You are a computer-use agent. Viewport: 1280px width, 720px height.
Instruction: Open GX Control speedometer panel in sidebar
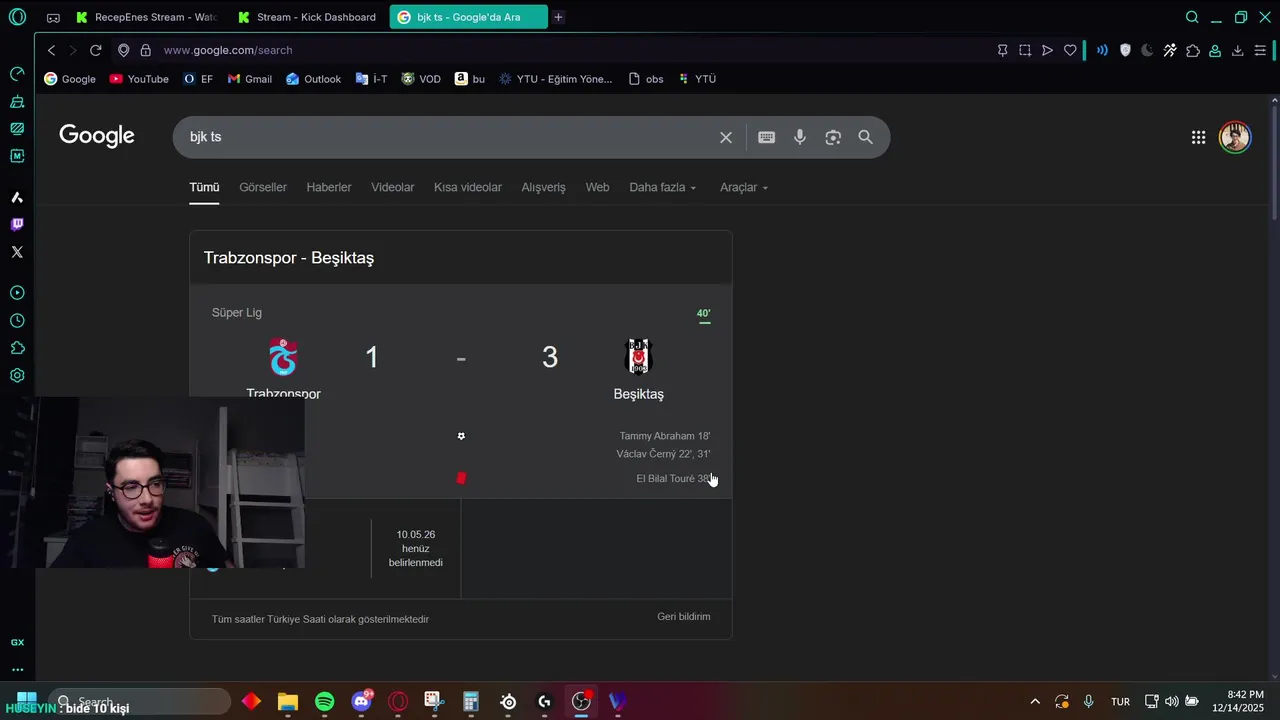tap(17, 74)
